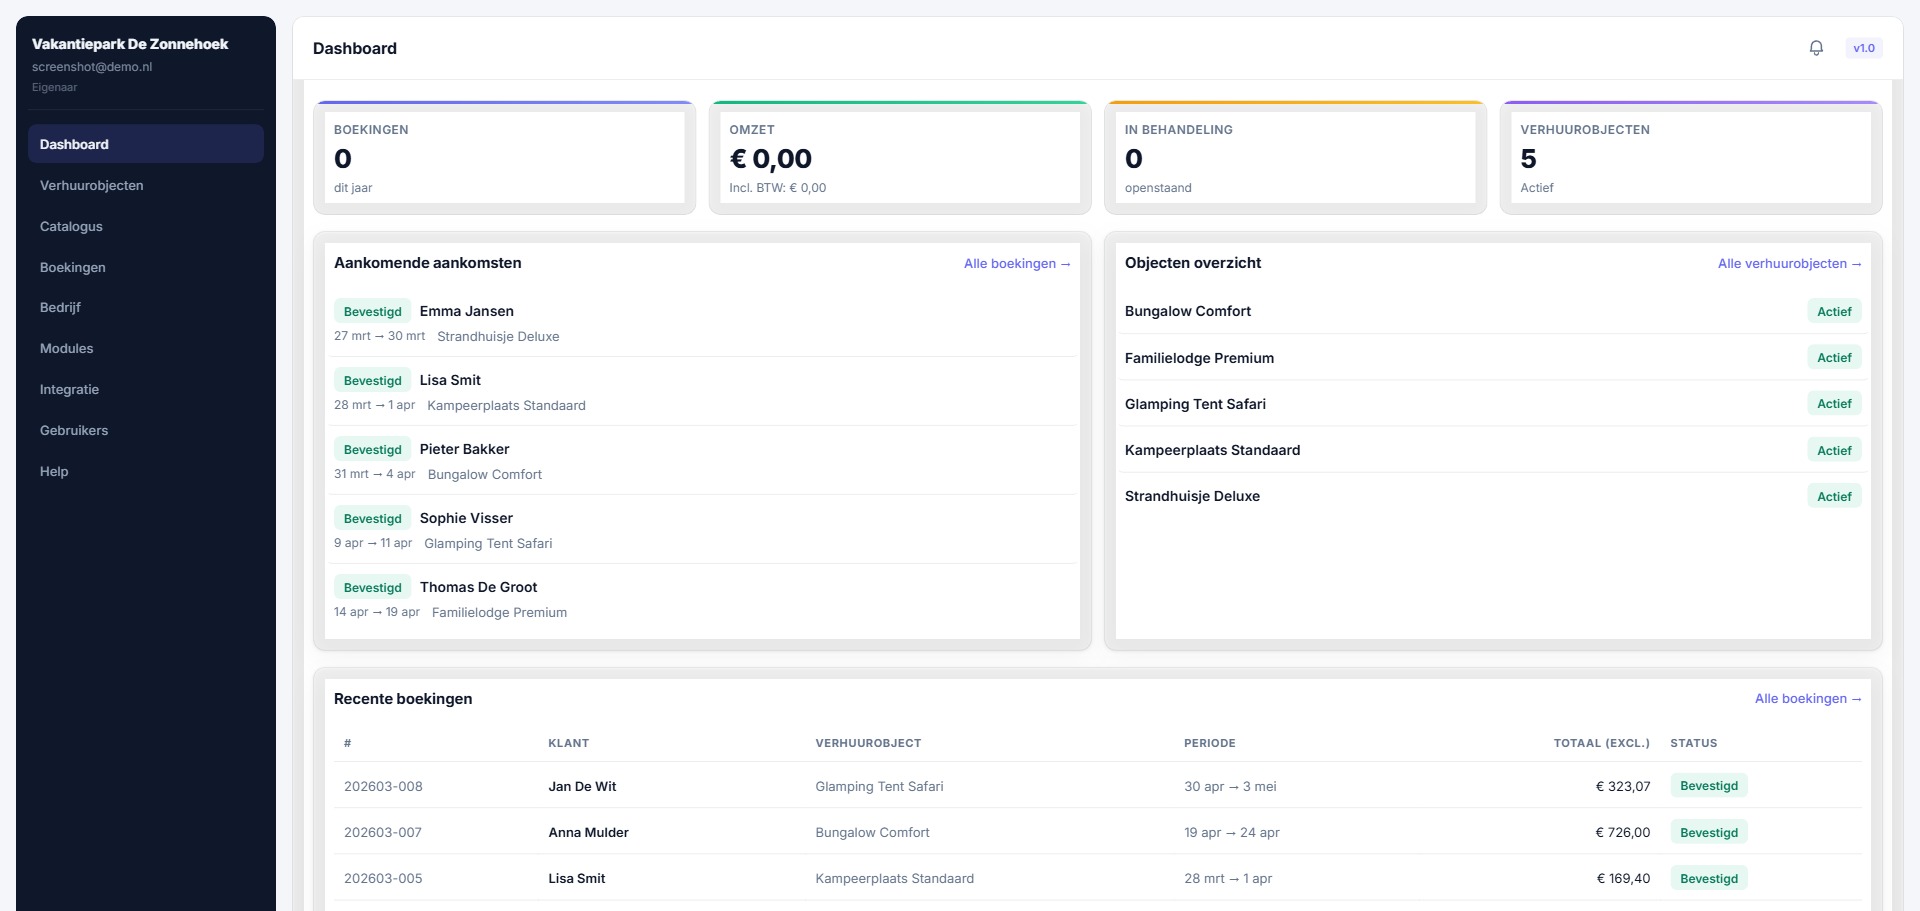The width and height of the screenshot is (1920, 911).
Task: Click the Bevestigd badge for Emma Jansen
Action: [372, 311]
